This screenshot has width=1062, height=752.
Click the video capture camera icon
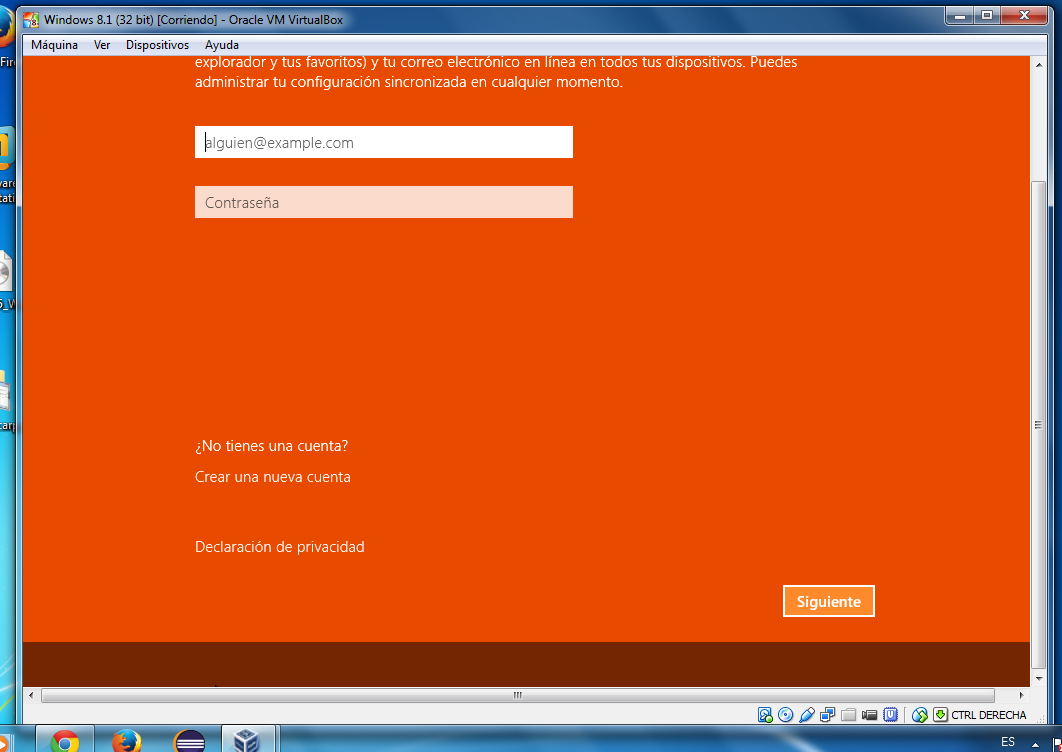click(870, 715)
